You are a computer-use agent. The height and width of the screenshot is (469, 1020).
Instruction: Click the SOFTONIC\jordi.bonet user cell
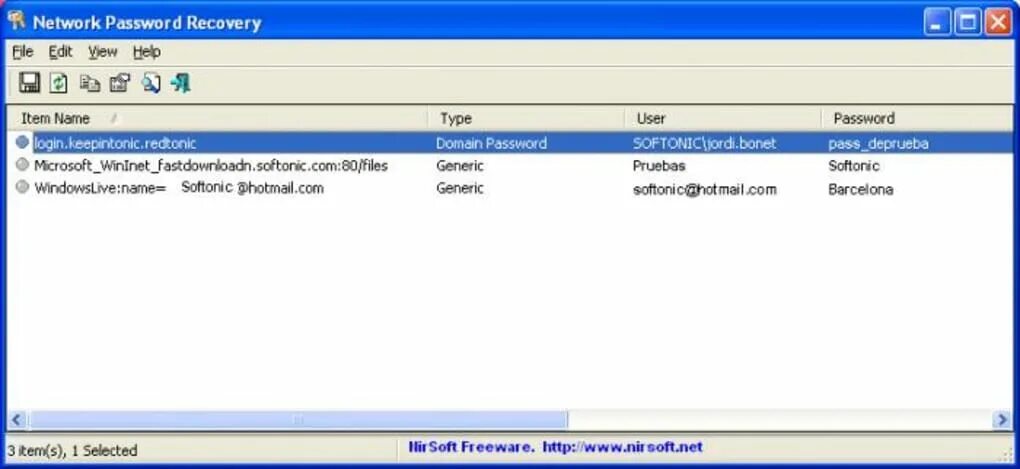tap(705, 143)
